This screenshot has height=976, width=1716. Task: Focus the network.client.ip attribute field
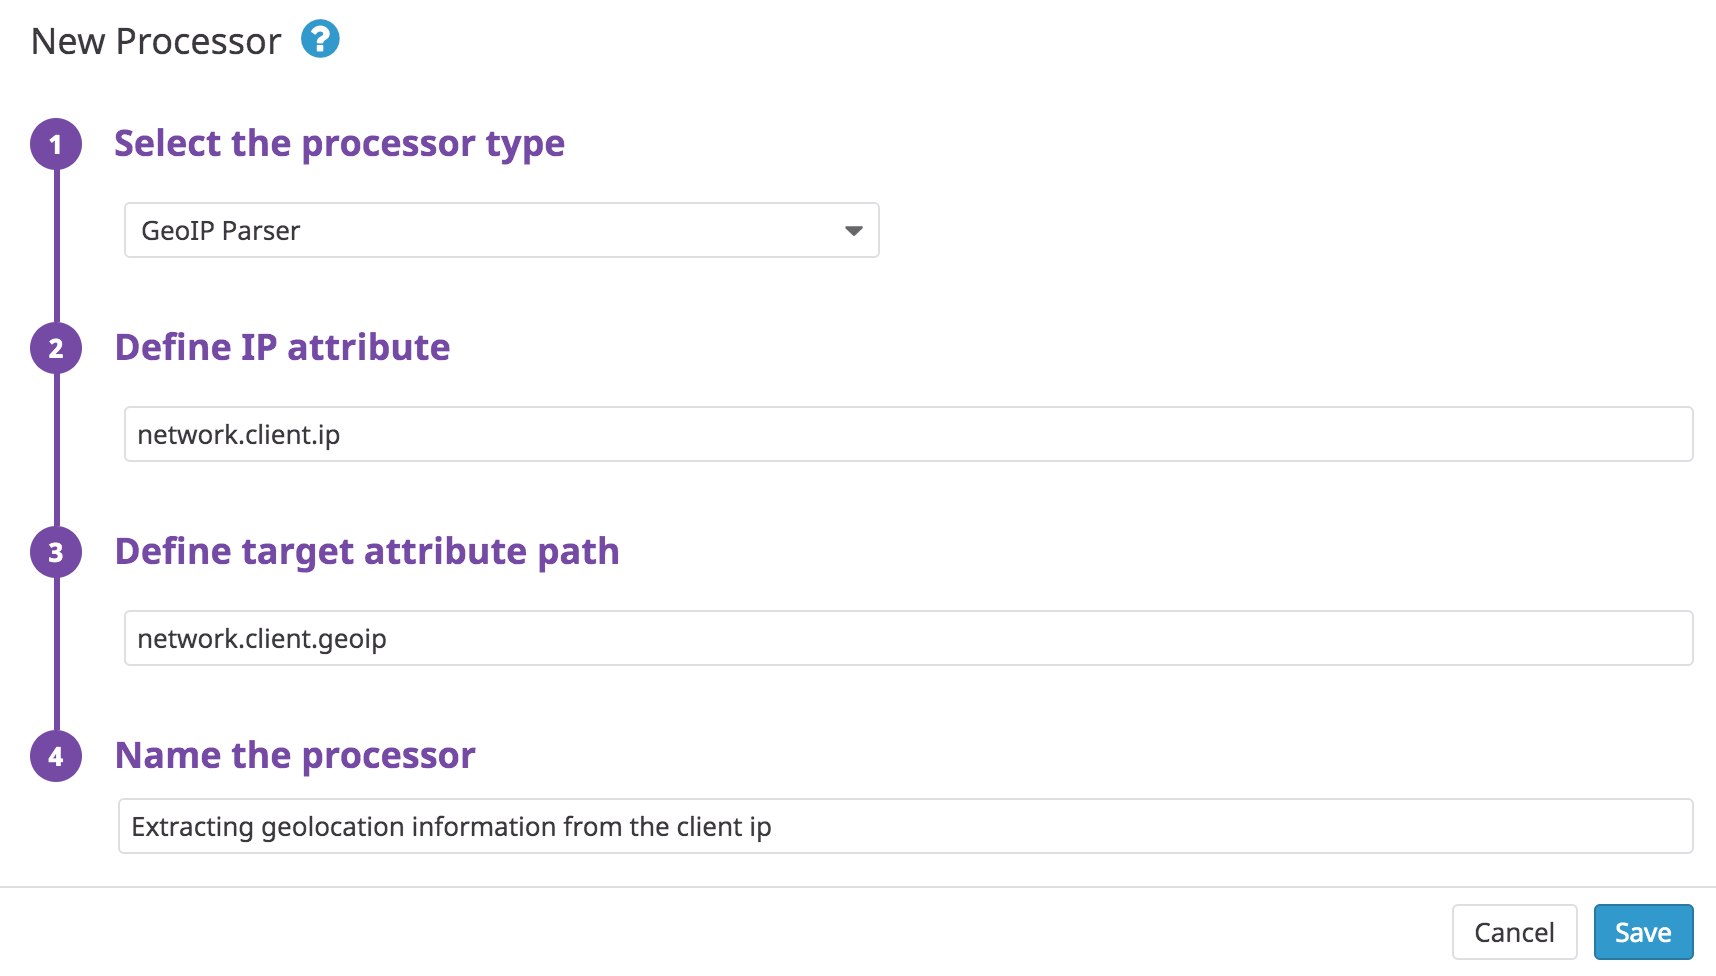point(907,435)
